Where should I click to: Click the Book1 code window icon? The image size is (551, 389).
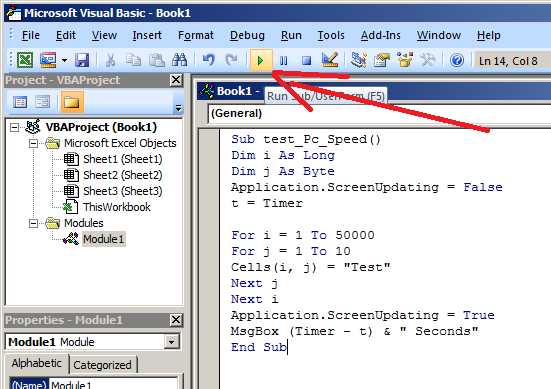[207, 91]
